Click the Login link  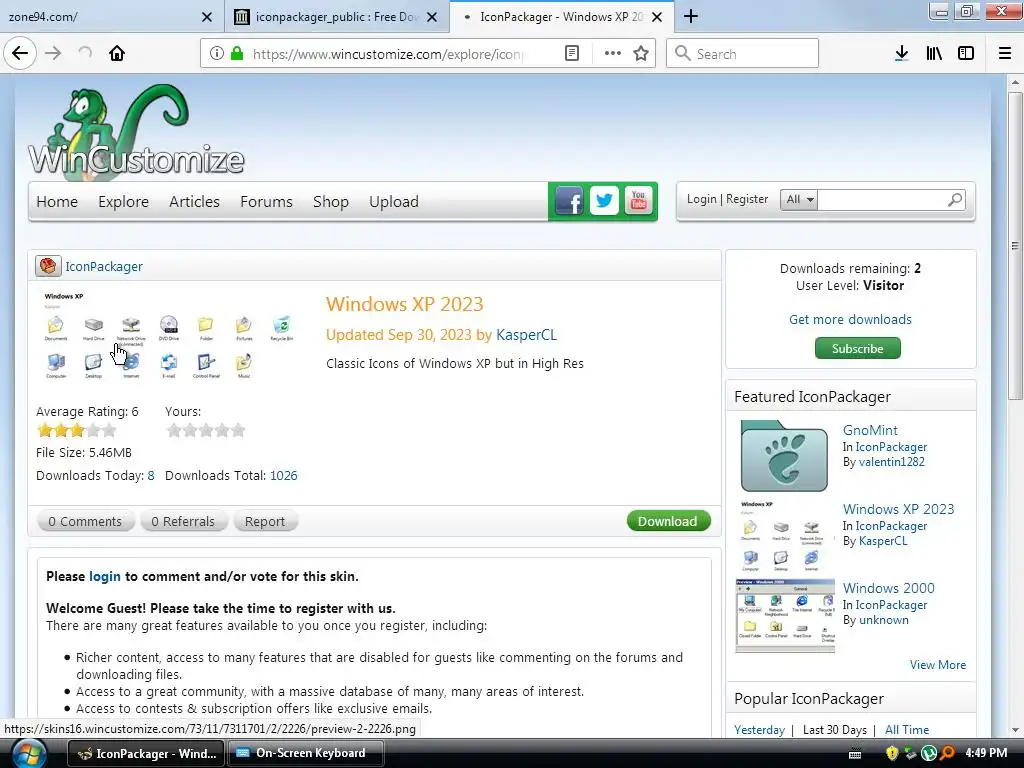tap(701, 199)
